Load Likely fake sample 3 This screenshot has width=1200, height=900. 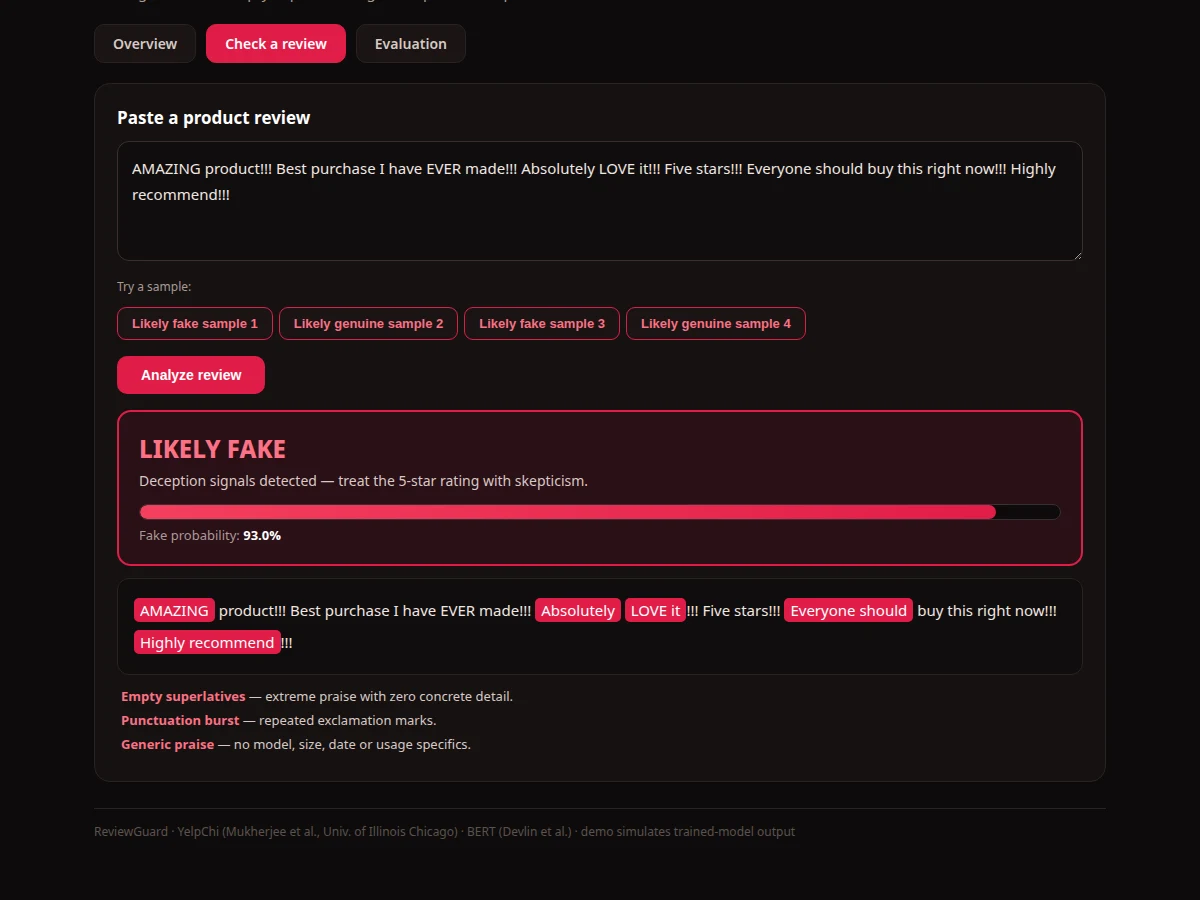[x=542, y=323]
